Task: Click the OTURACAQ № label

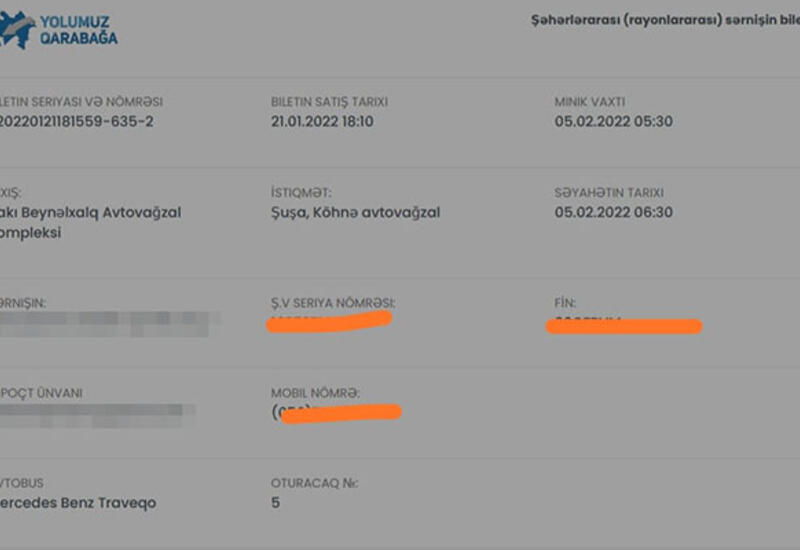Action: [x=314, y=483]
